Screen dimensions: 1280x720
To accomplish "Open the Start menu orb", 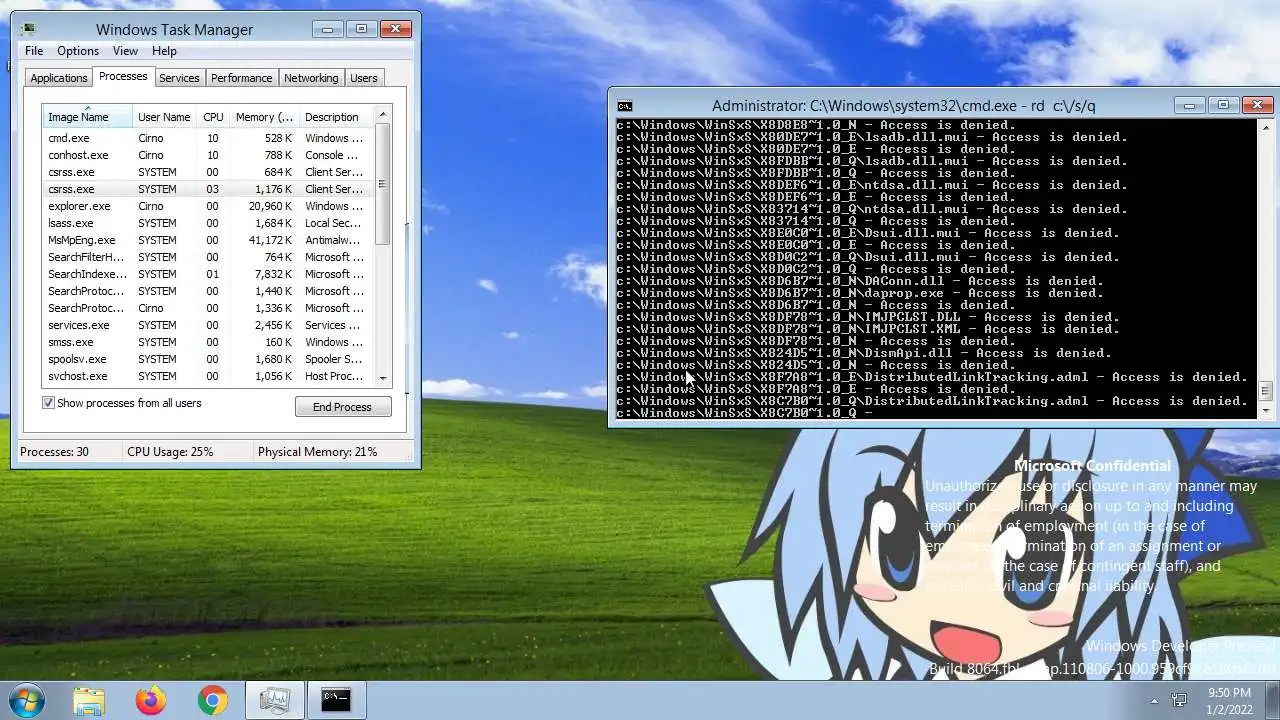I will 25,700.
